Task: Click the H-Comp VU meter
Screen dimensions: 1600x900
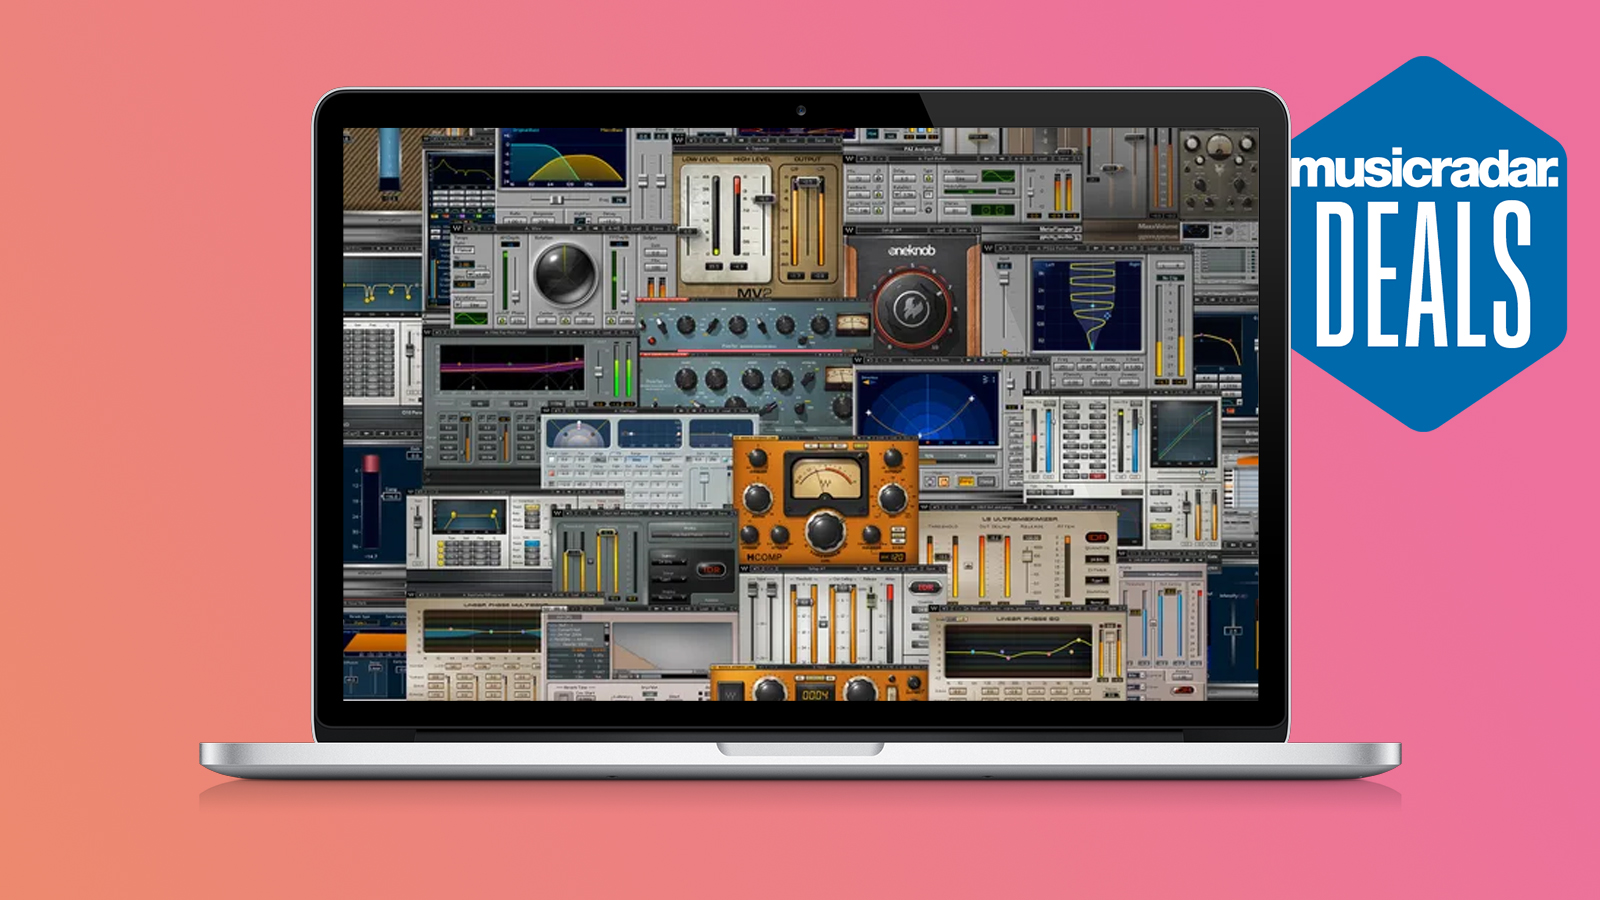Action: 825,478
